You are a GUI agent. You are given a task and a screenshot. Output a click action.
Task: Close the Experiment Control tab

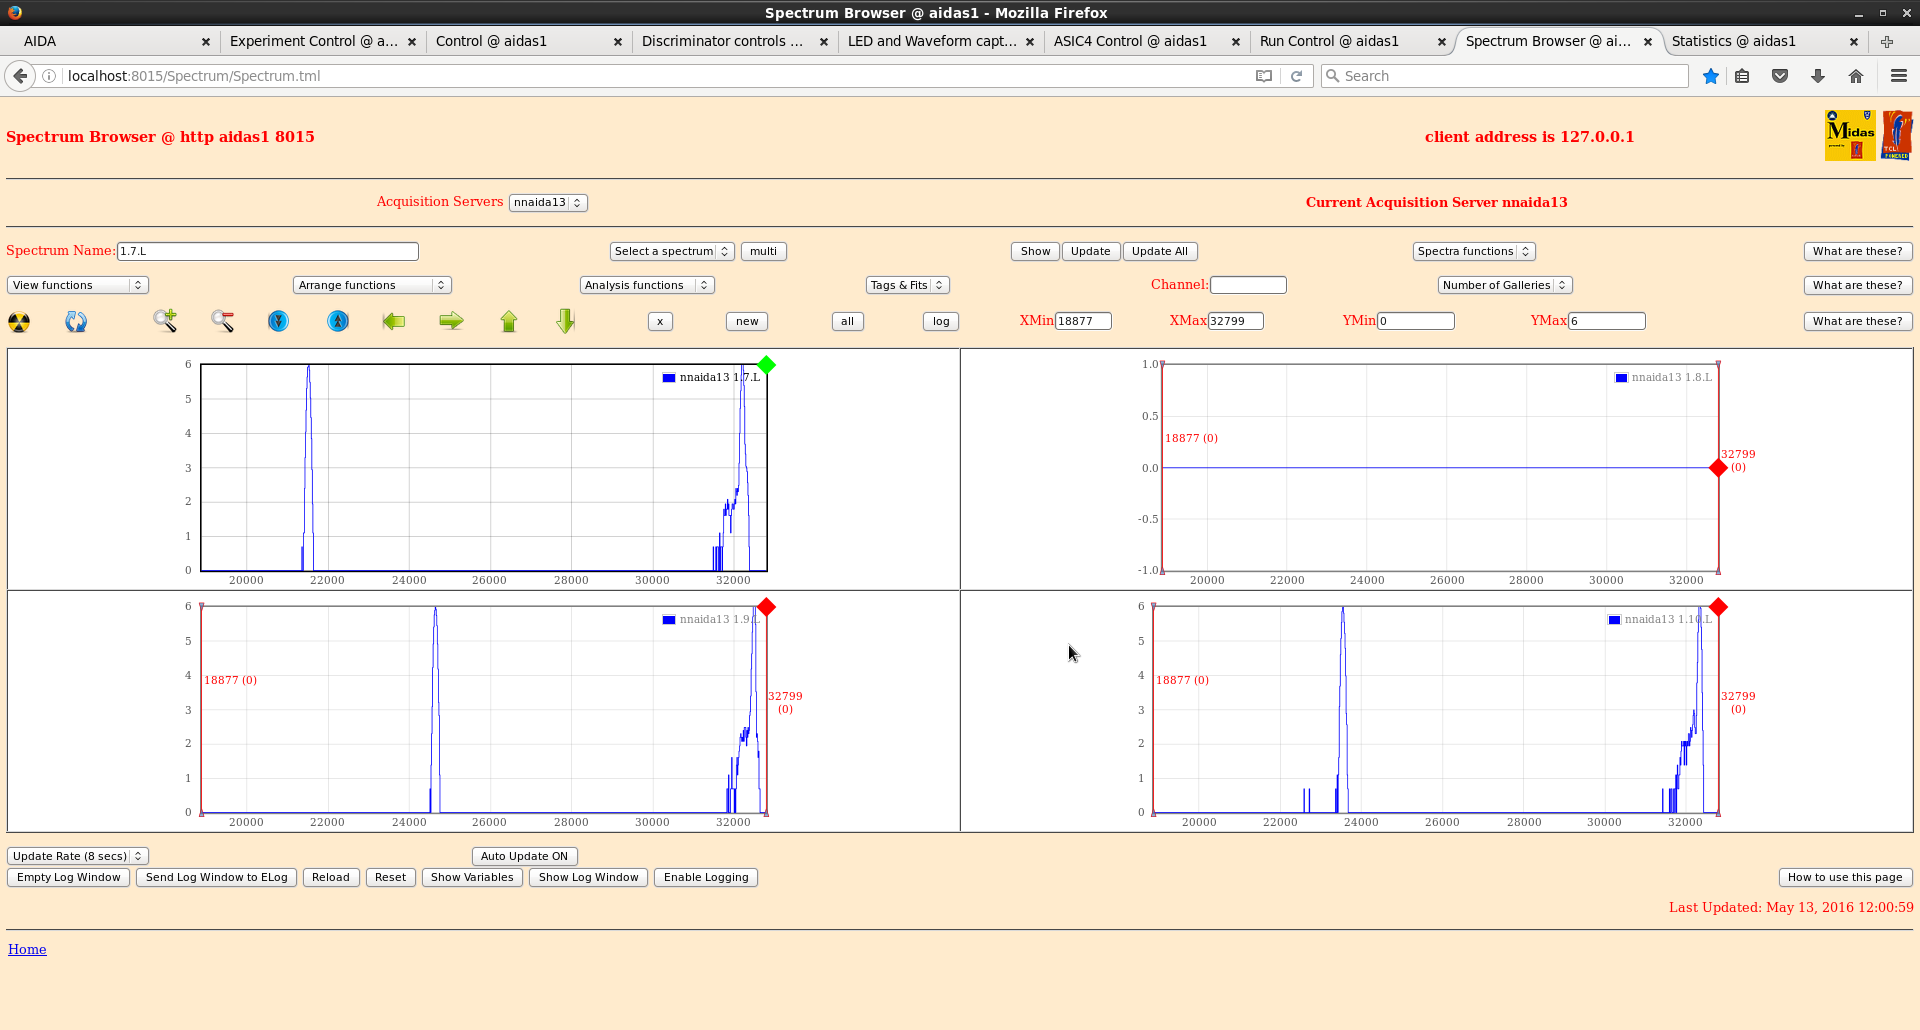[412, 42]
